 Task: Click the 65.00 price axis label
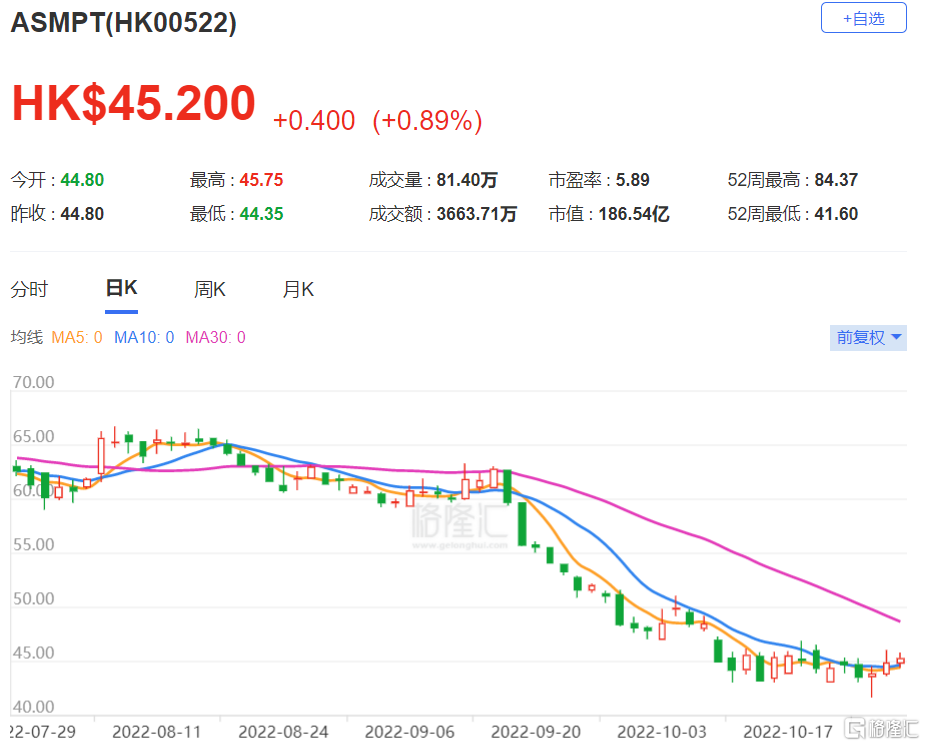pyautogui.click(x=34, y=436)
